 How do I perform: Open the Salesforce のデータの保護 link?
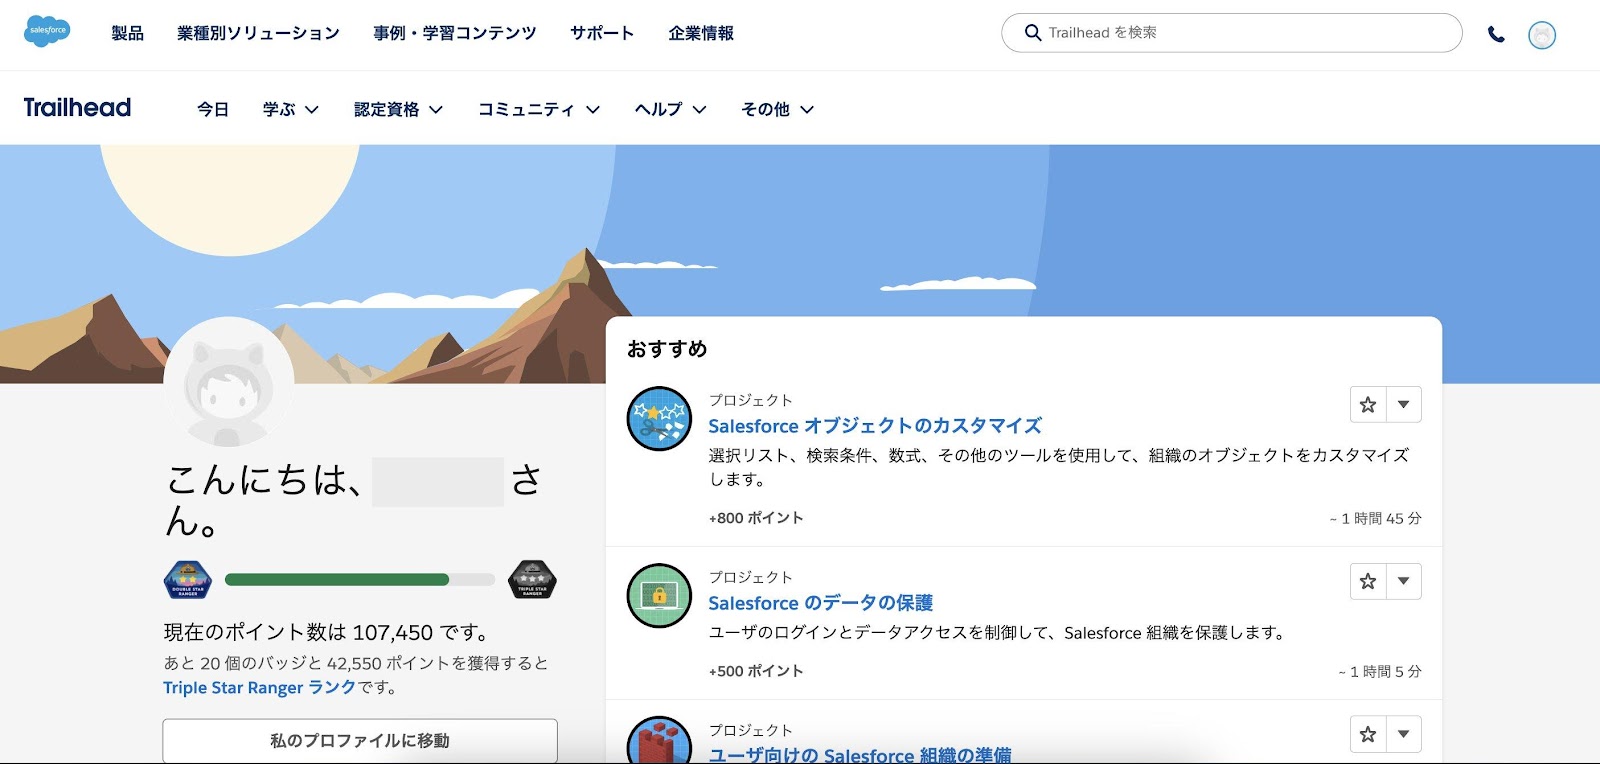[821, 603]
